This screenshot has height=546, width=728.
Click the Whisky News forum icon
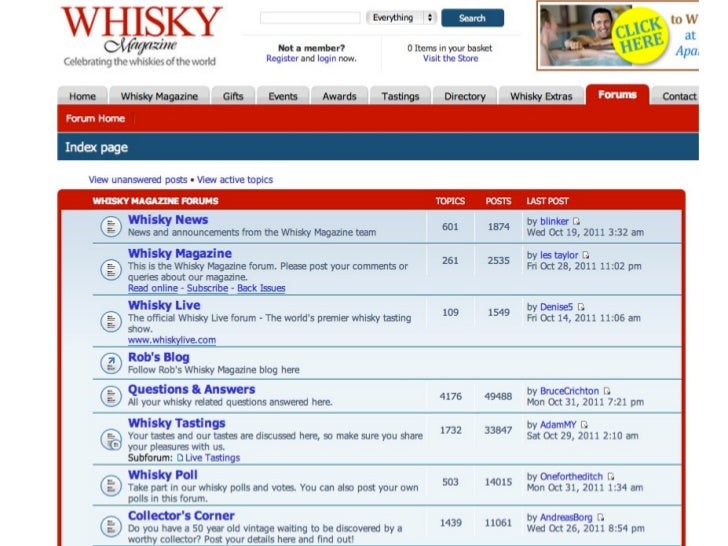[111, 227]
